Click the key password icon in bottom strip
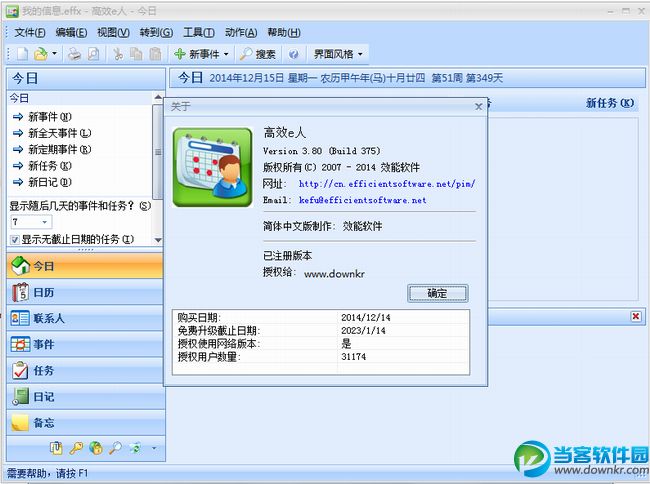650x484 pixels. 76,448
